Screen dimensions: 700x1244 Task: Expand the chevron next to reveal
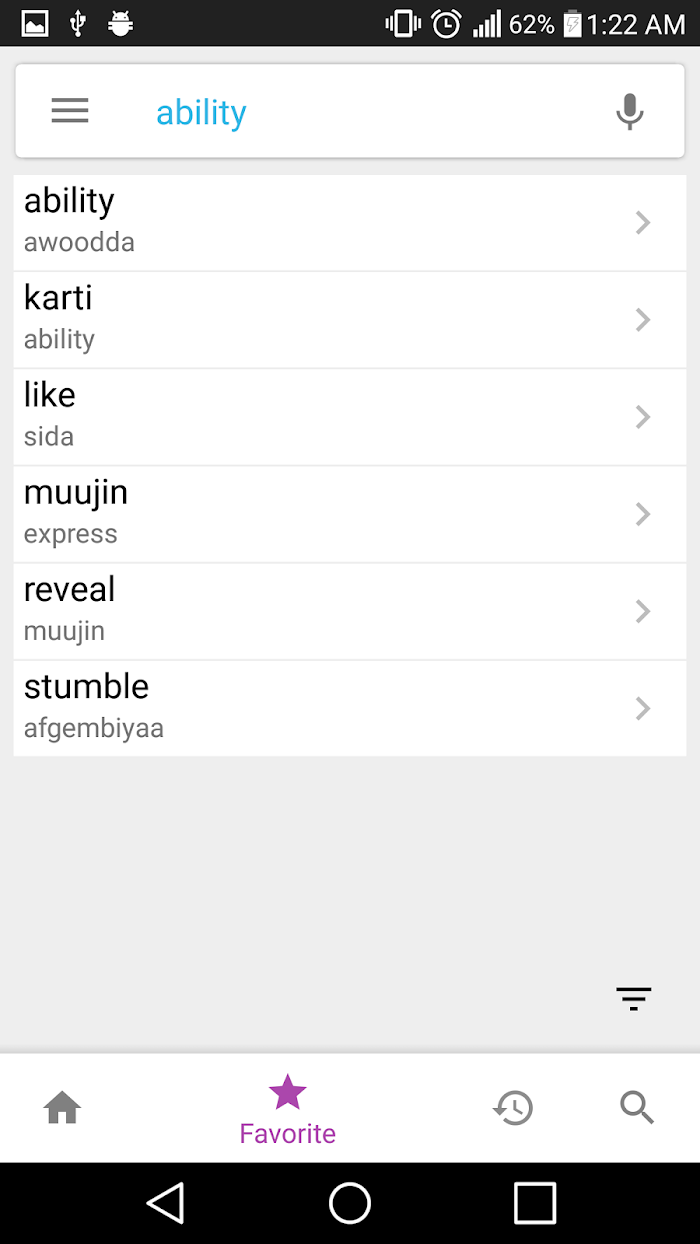[x=643, y=612]
